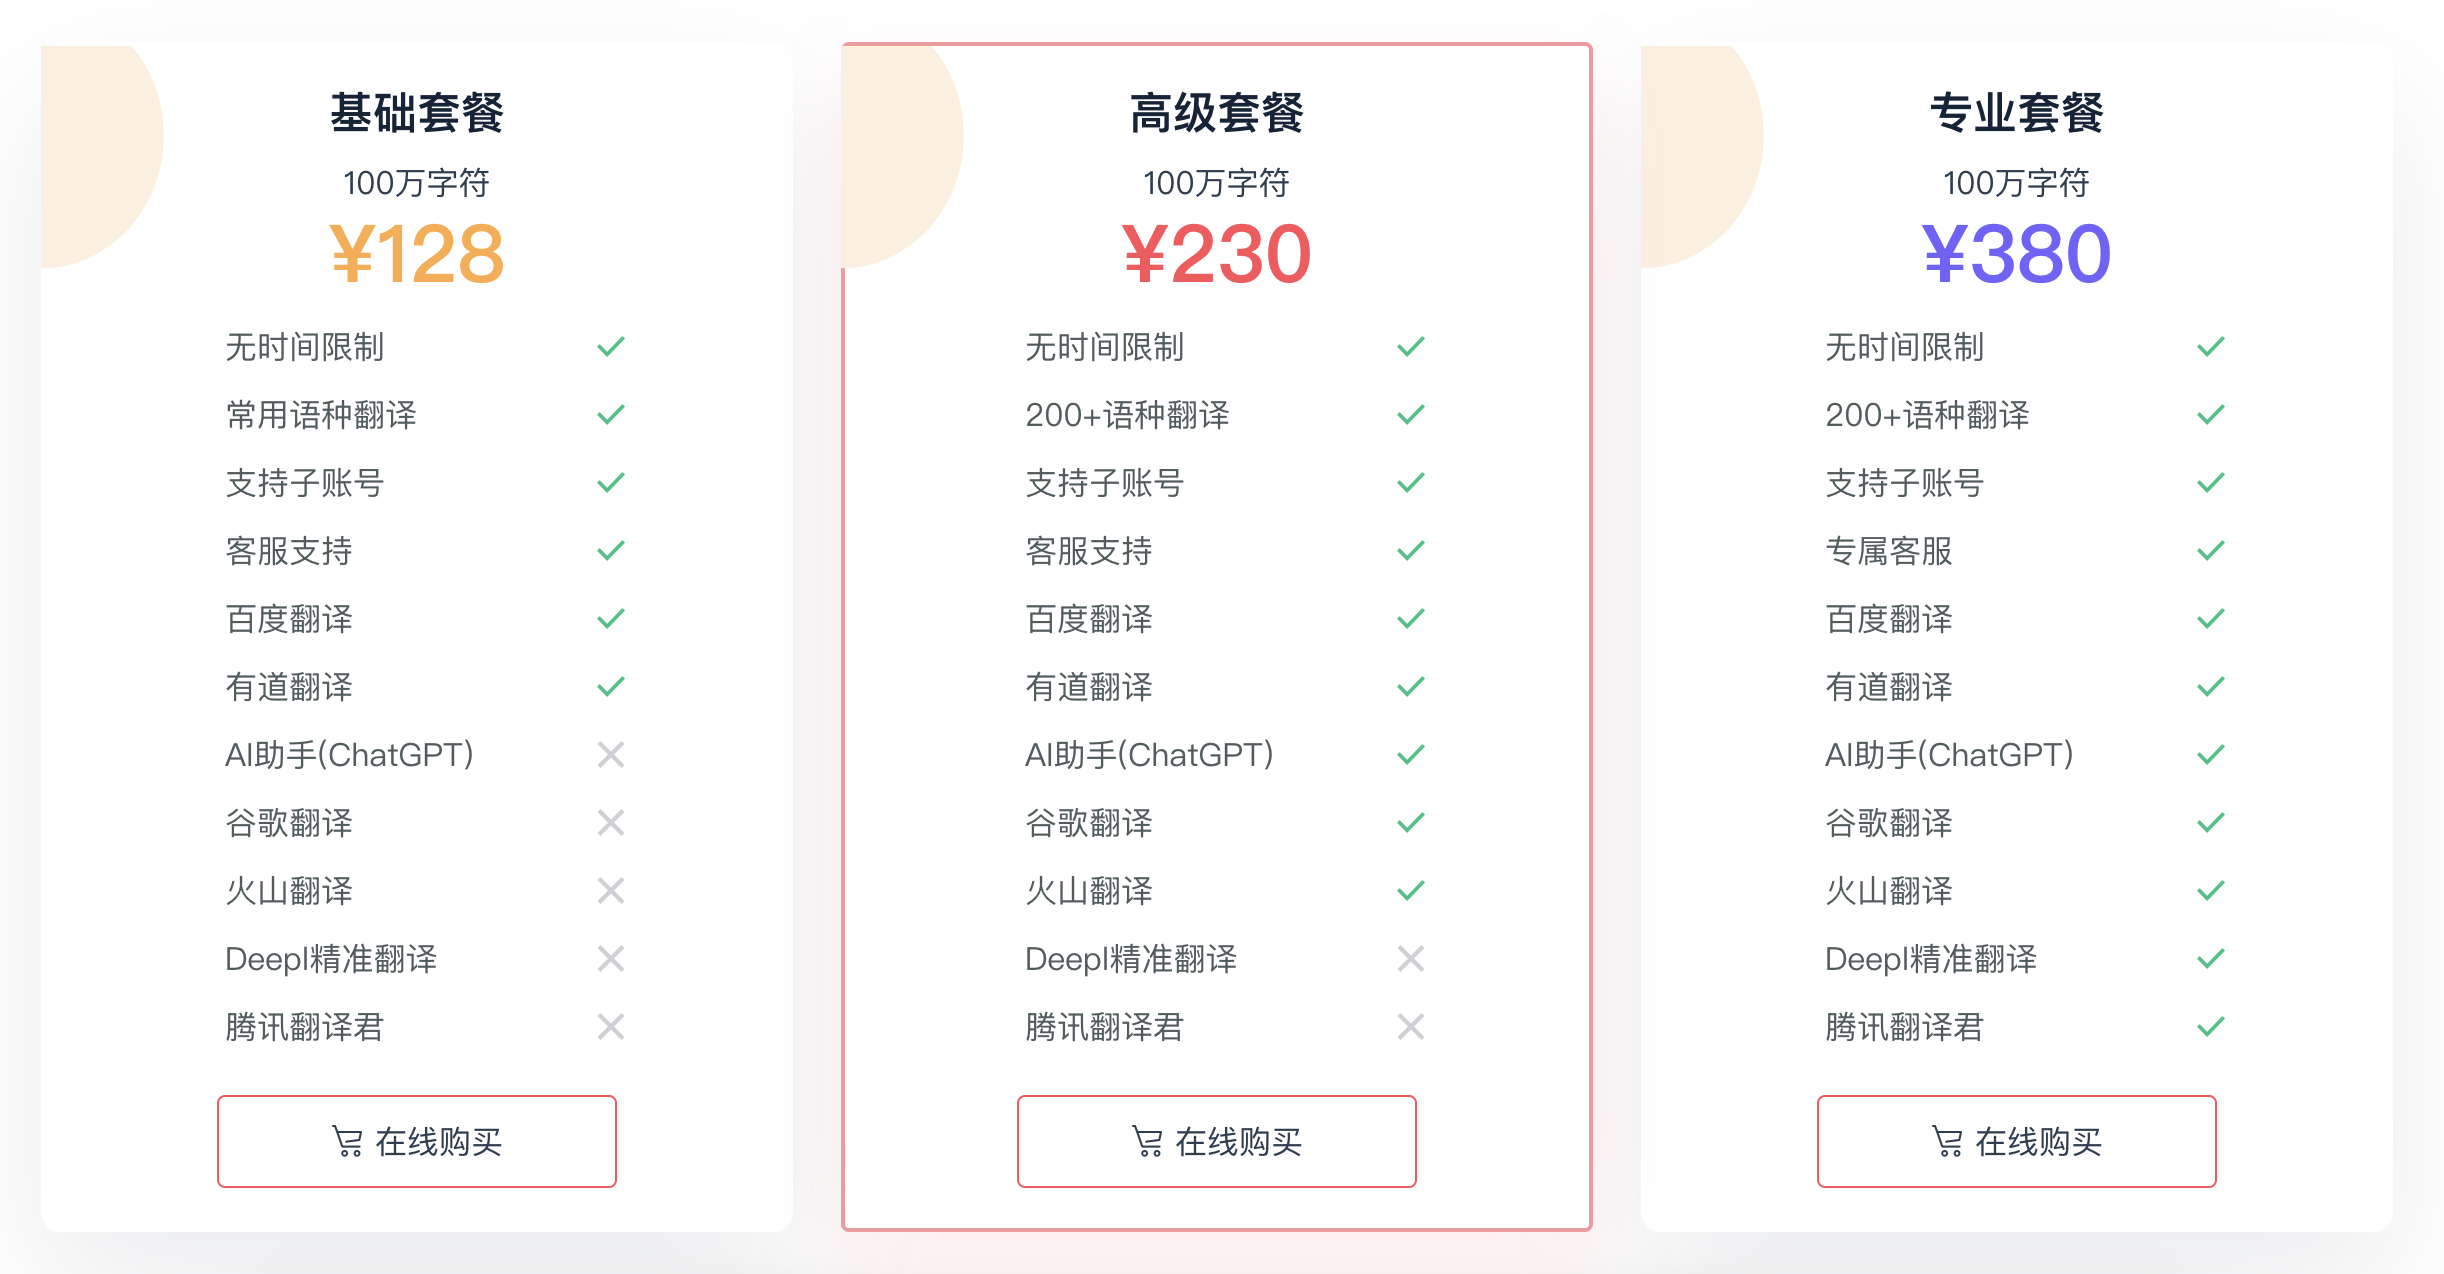
Task: Click the ¥380 price of 专业套餐
Action: (2016, 254)
